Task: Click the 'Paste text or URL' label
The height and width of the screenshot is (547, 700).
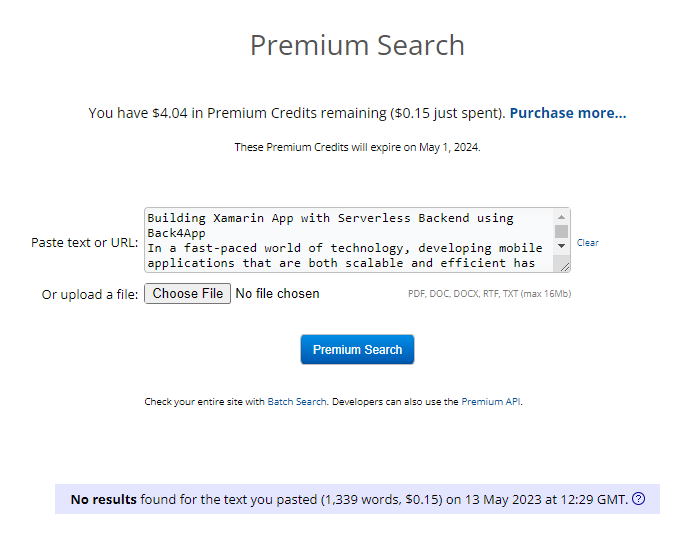Action: [x=84, y=243]
